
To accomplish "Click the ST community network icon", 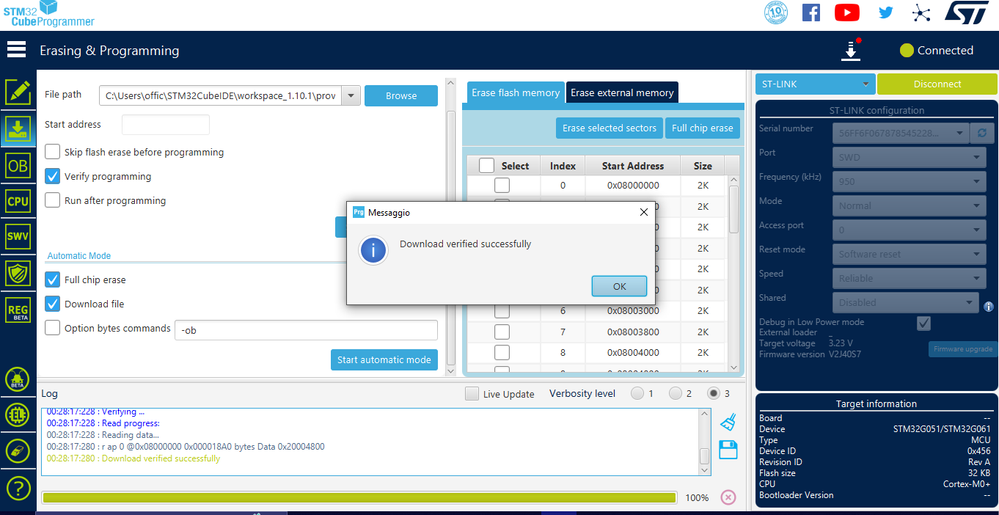I will pos(921,13).
